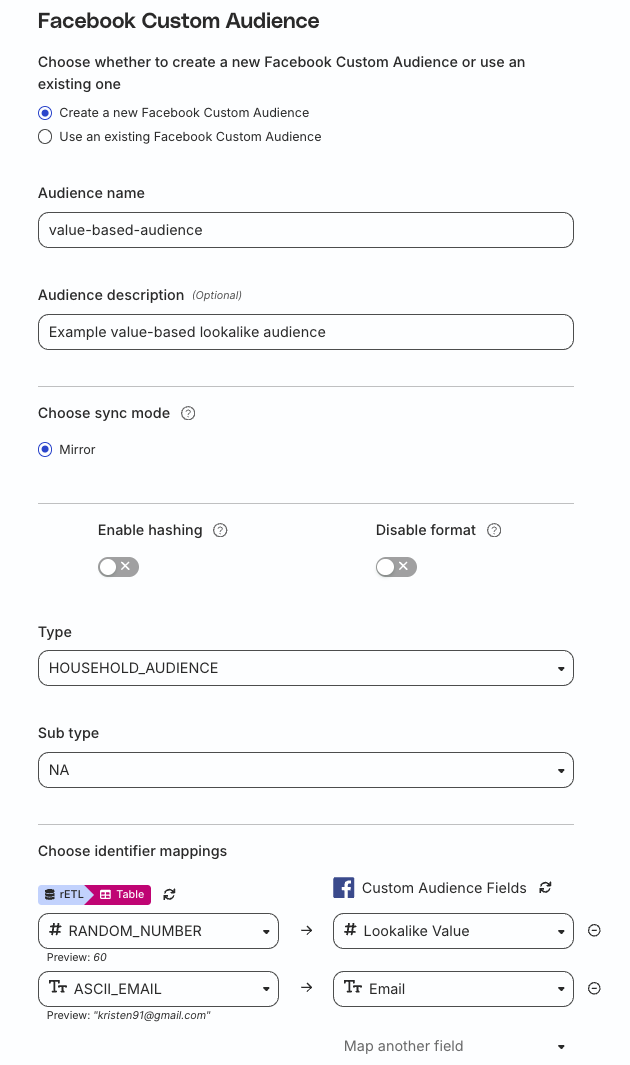630x1065 pixels.
Task: Select Create a new Facebook Custom Audience
Action: [x=45, y=113]
